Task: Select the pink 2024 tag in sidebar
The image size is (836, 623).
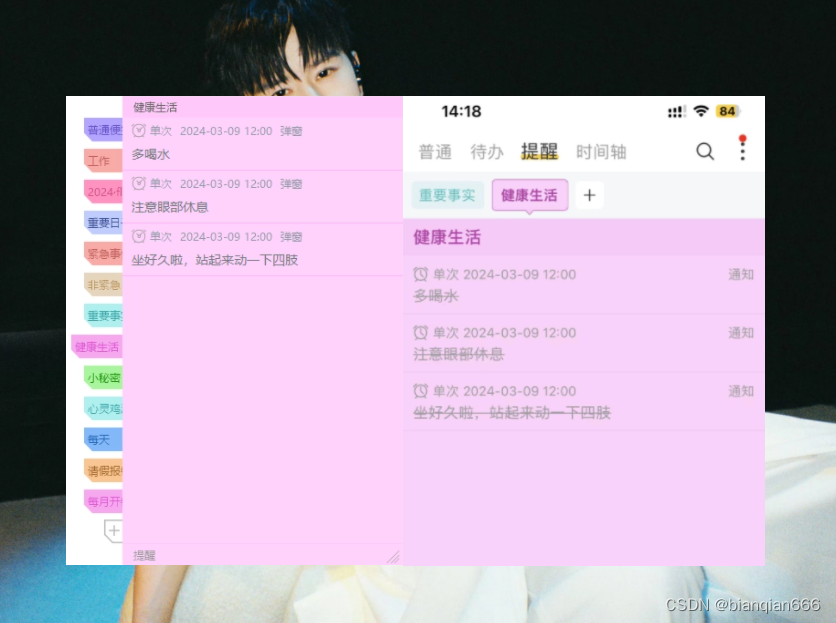Action: coord(103,191)
